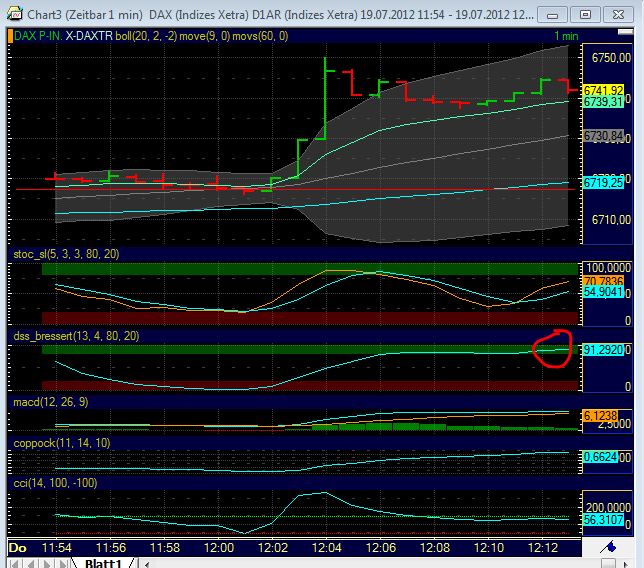
Task: Click the 12:00 time axis label
Action: point(219,547)
